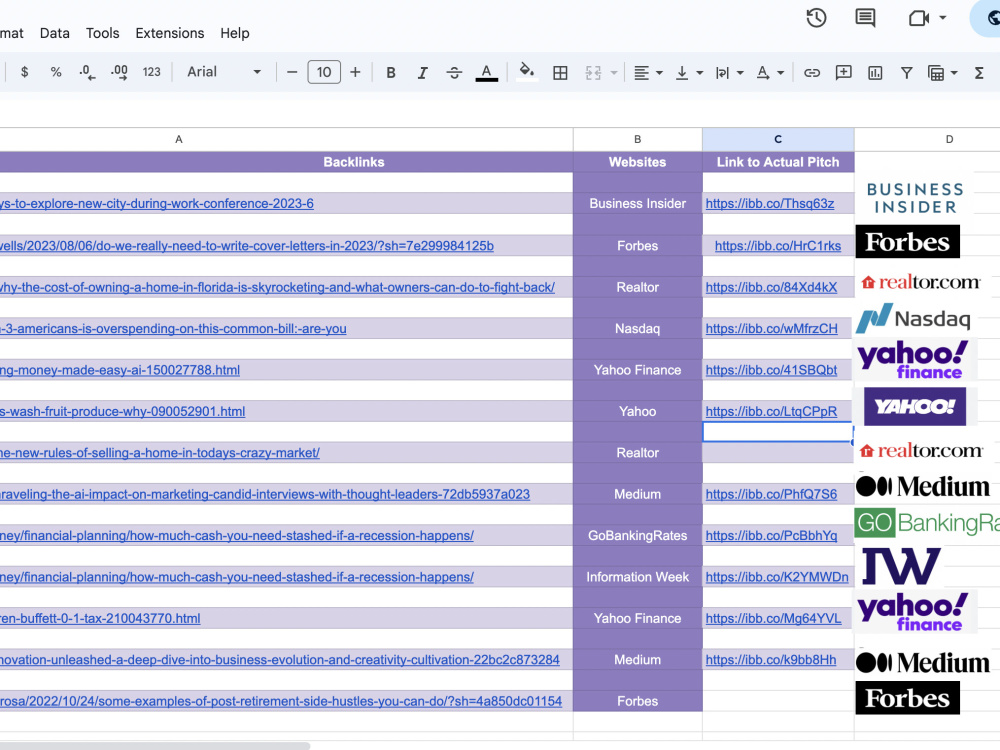
Task: Open the cover-letters-in-2023 backlink
Action: (x=247, y=246)
